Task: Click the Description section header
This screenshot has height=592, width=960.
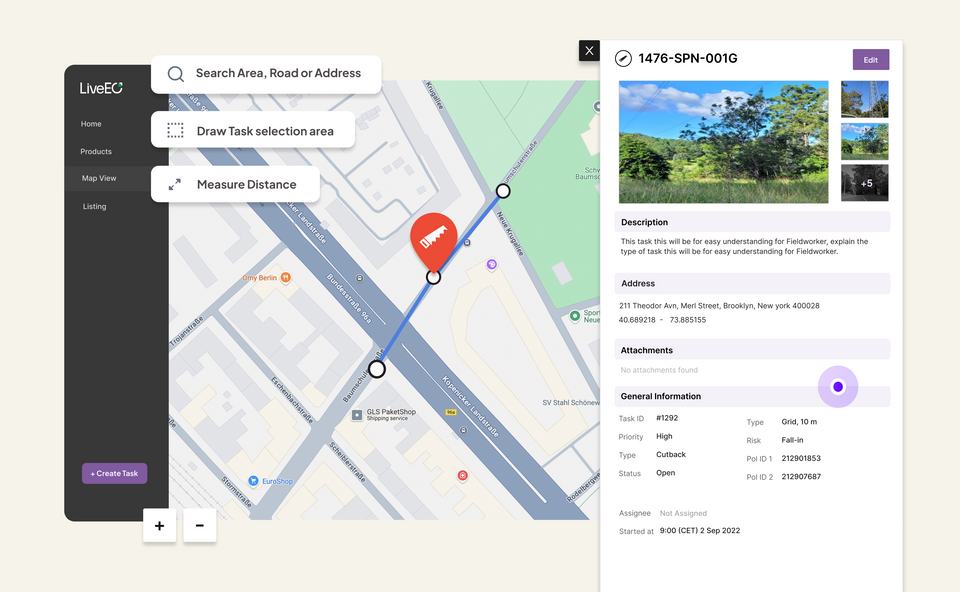Action: pos(752,222)
